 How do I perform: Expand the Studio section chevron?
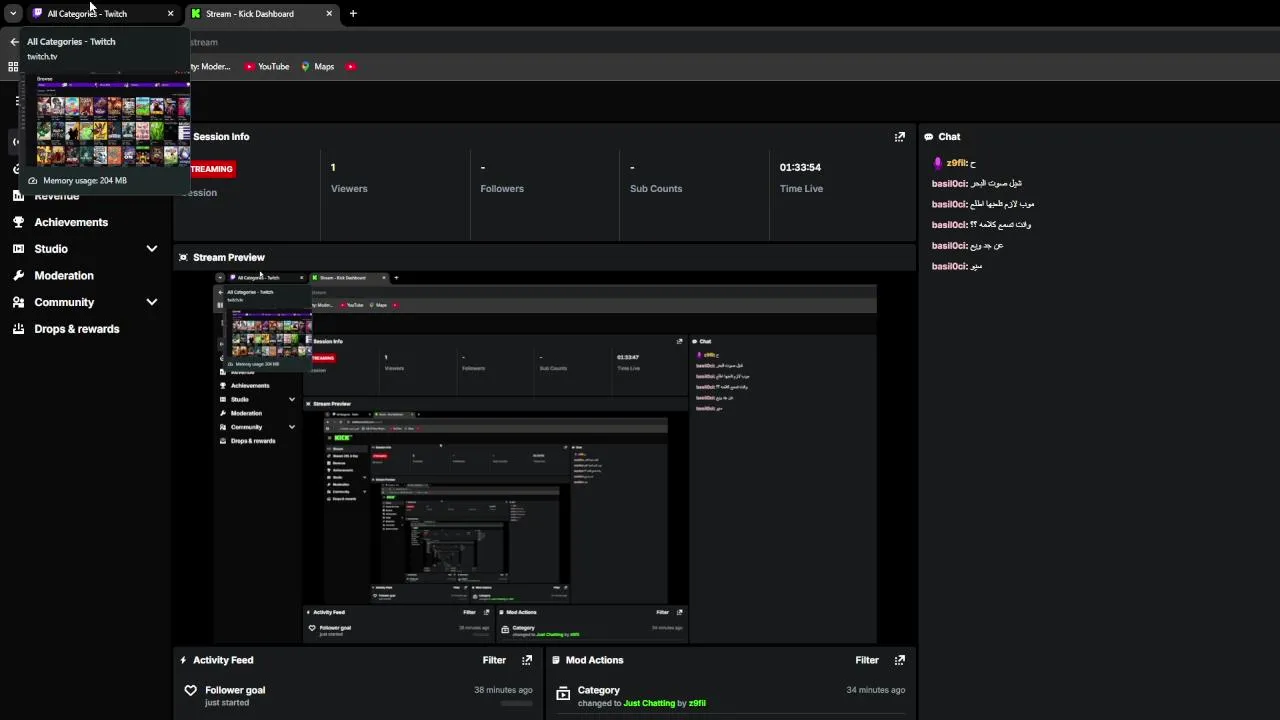[x=152, y=249]
